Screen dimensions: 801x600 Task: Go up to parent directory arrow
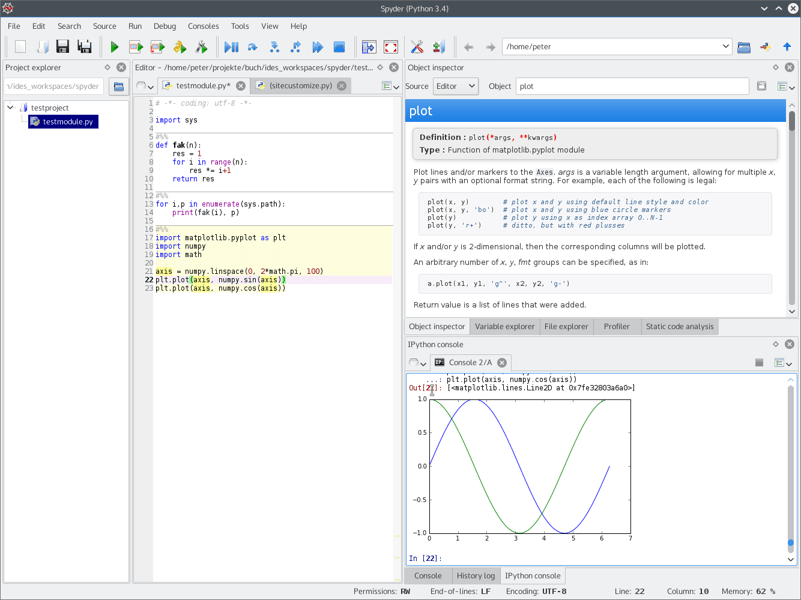click(787, 47)
